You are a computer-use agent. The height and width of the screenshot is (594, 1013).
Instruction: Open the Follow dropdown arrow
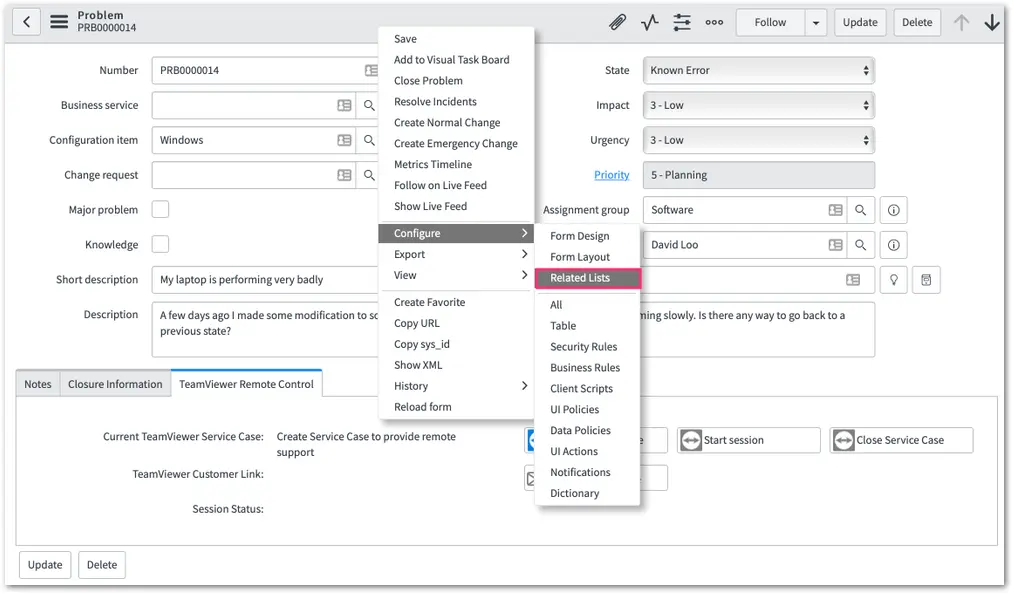[816, 23]
